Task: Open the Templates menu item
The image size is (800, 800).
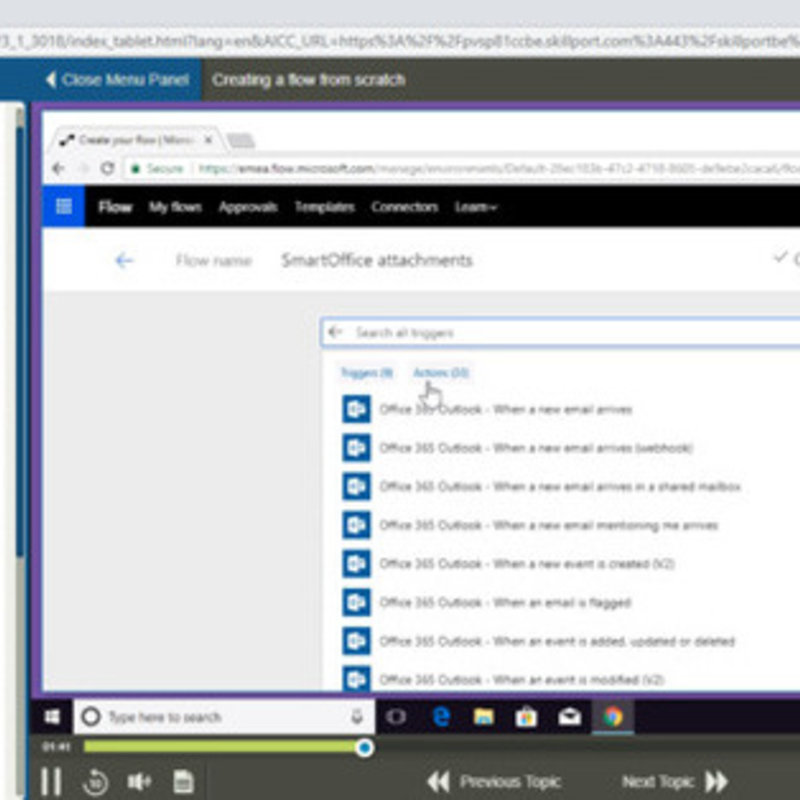Action: [x=324, y=207]
